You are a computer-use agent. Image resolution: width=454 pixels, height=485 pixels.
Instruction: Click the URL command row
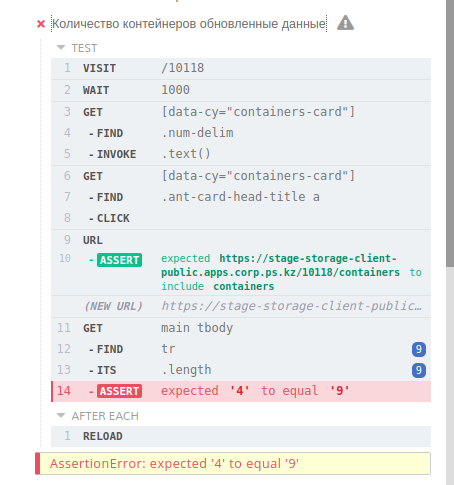241,240
